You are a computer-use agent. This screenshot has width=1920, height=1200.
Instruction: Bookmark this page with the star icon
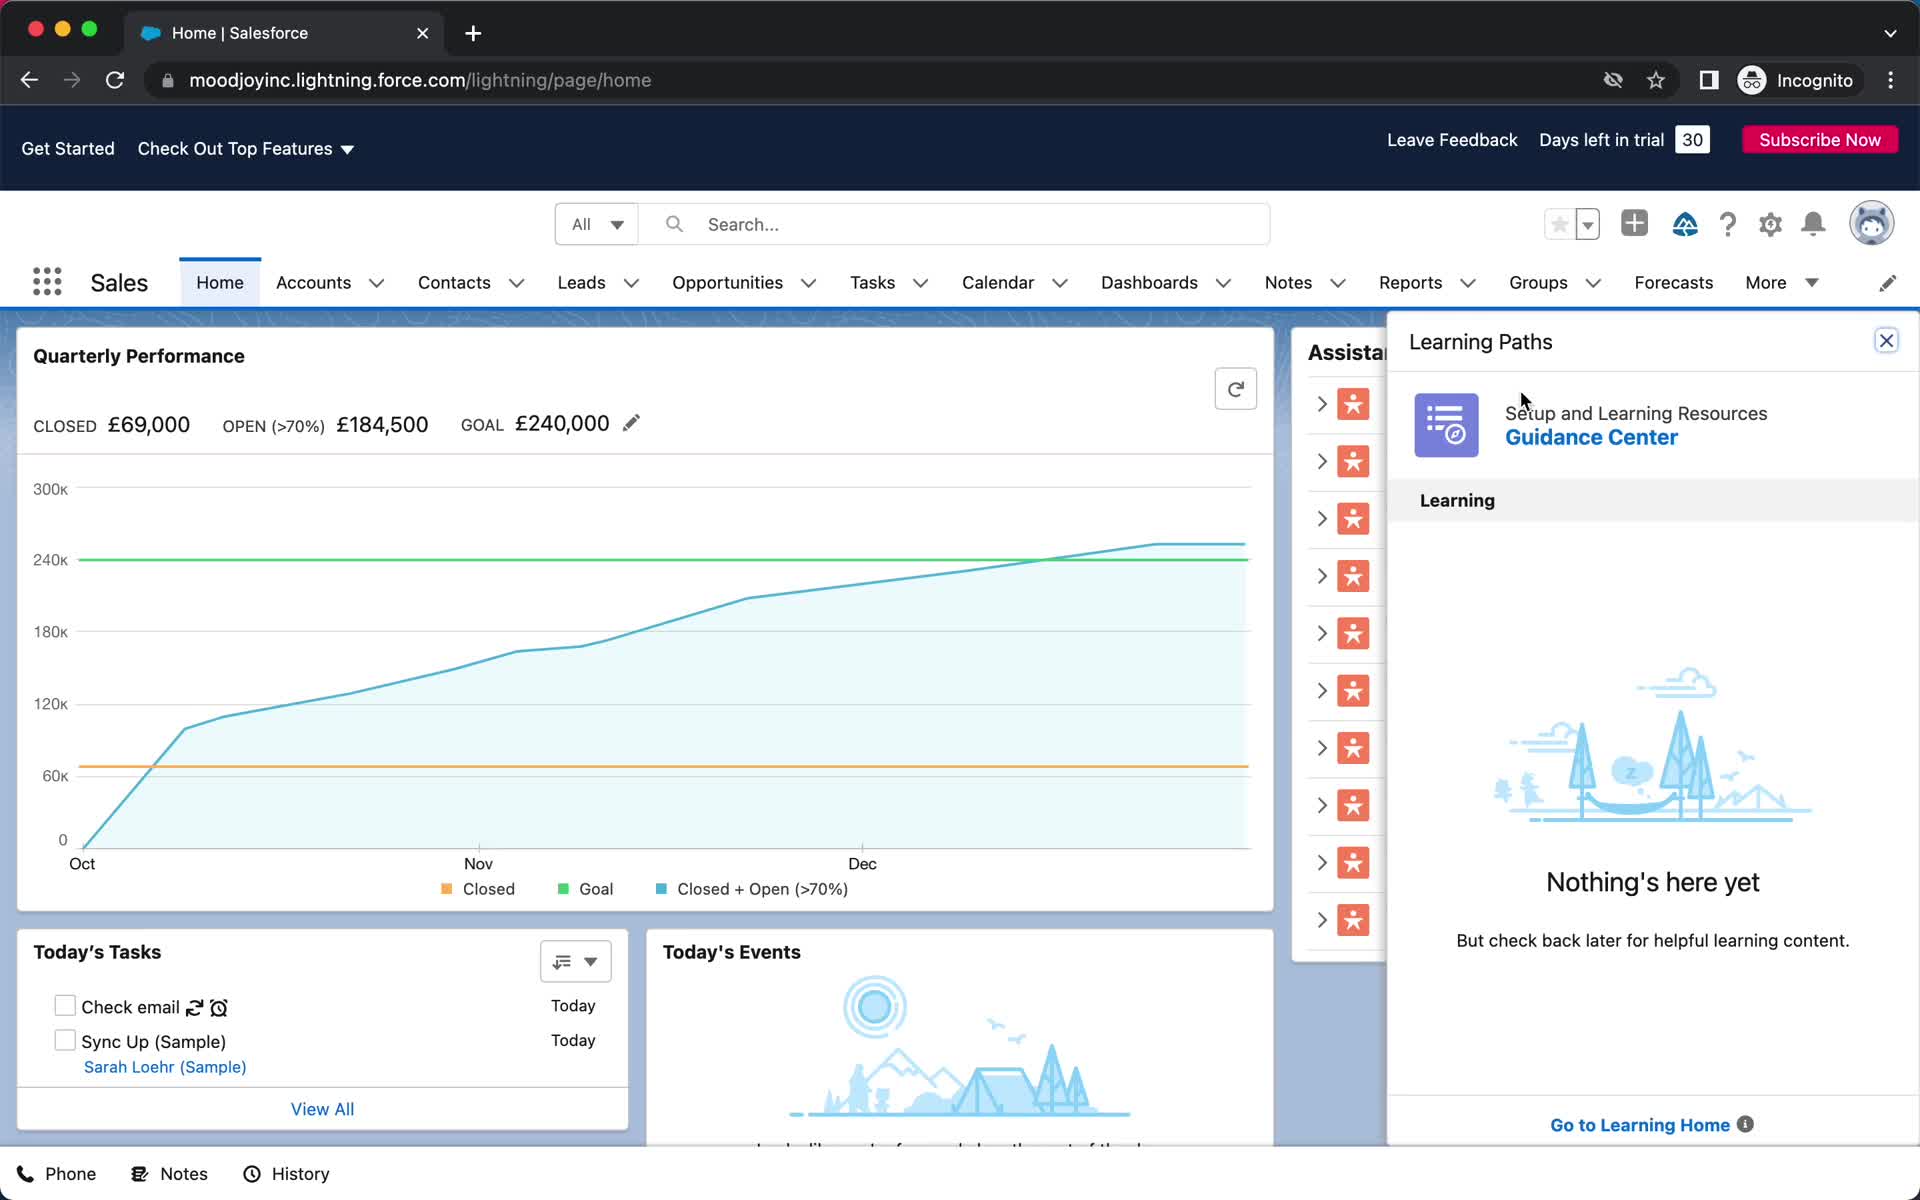pyautogui.click(x=1656, y=80)
